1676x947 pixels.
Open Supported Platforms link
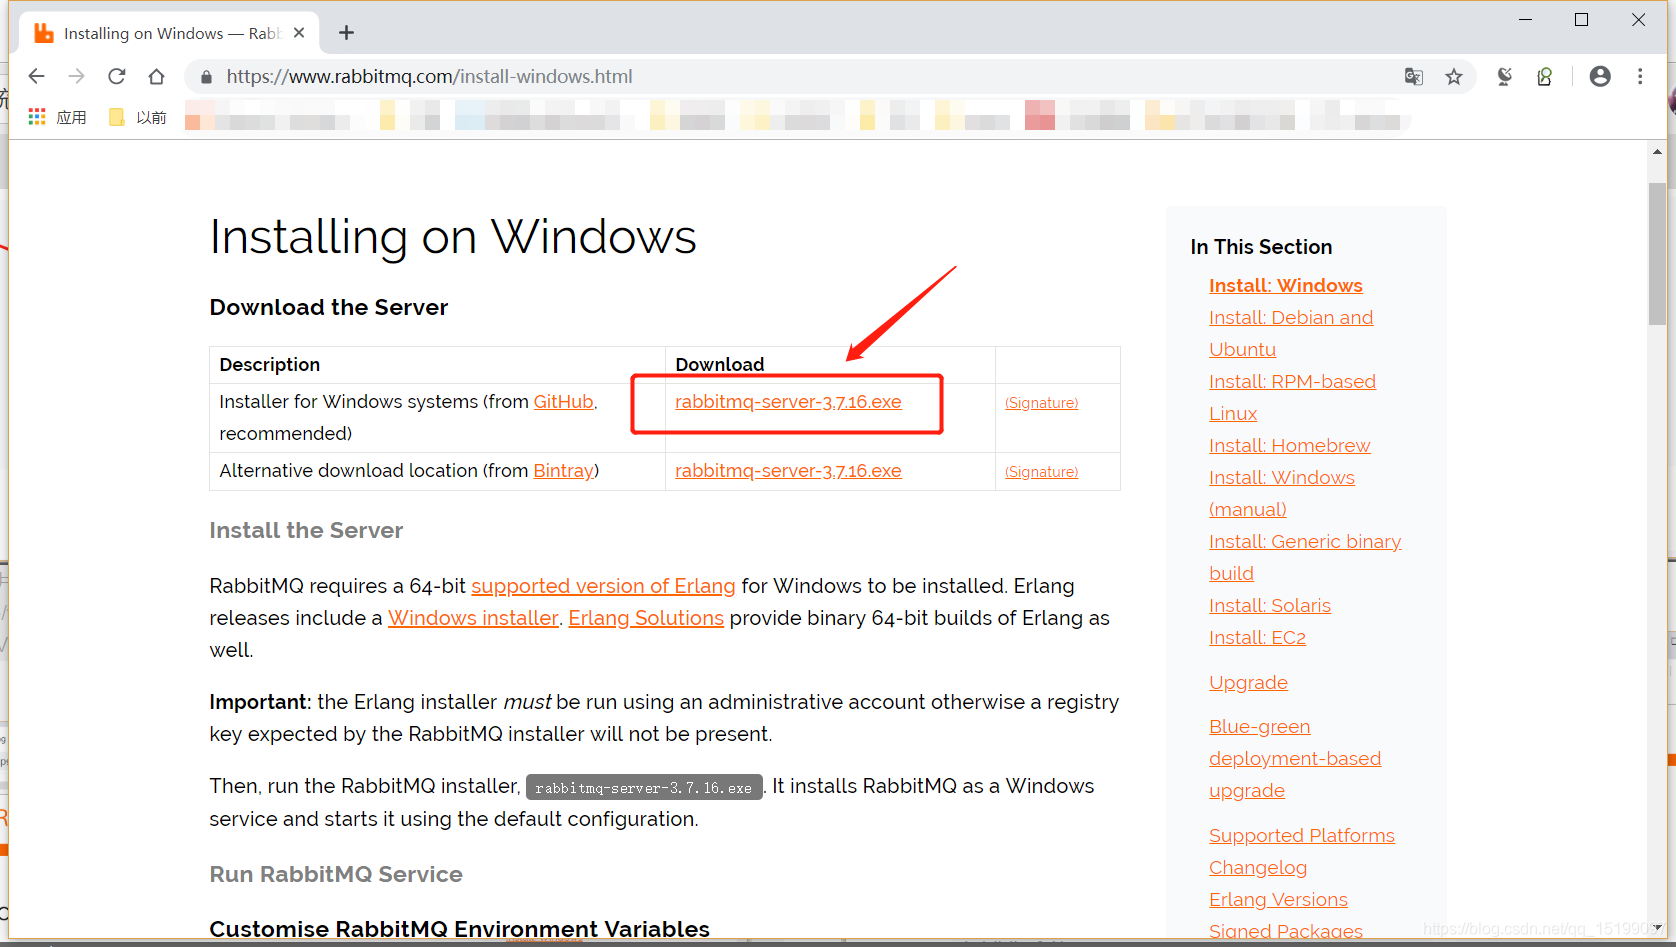point(1301,836)
